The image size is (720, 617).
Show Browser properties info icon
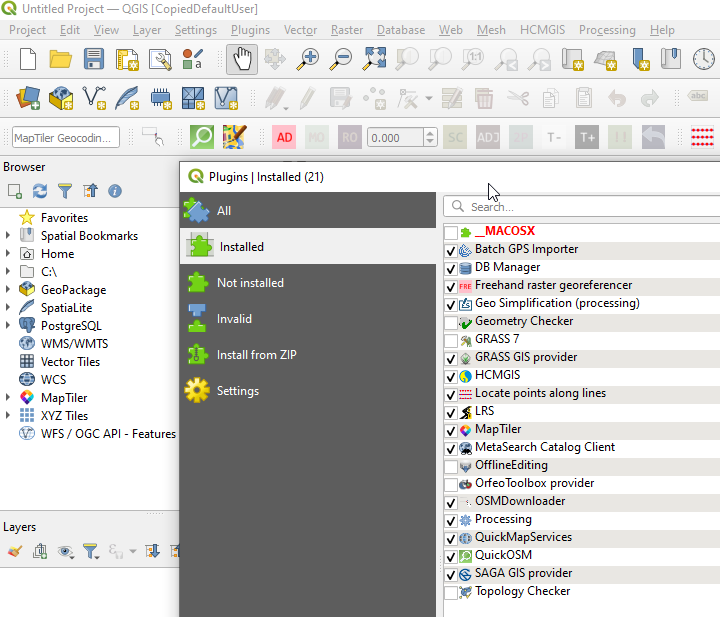[115, 191]
